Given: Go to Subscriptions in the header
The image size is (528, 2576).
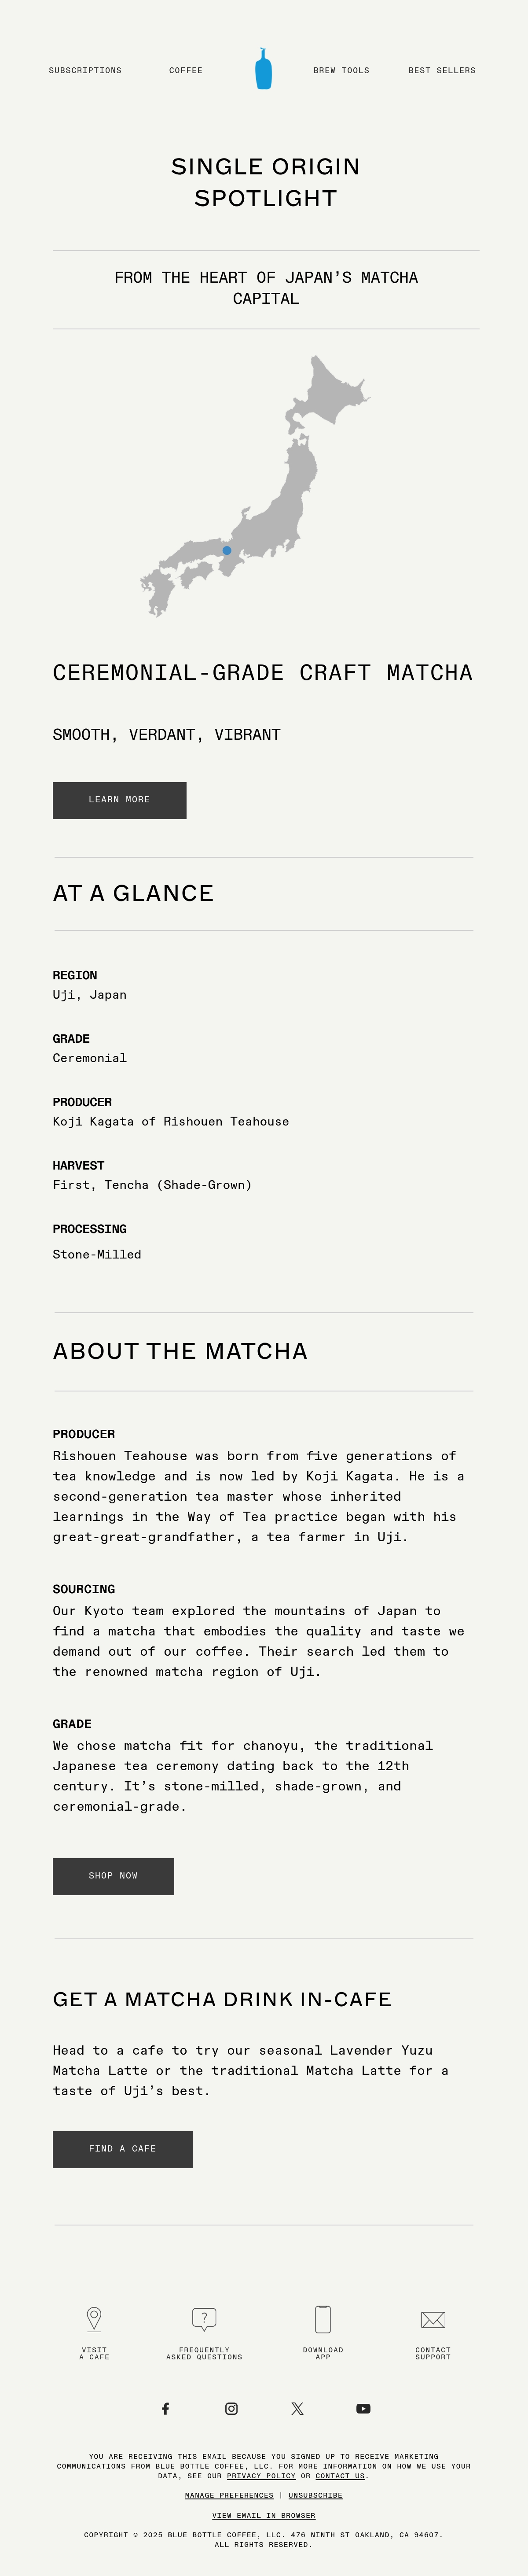Looking at the screenshot, I should click(x=85, y=70).
